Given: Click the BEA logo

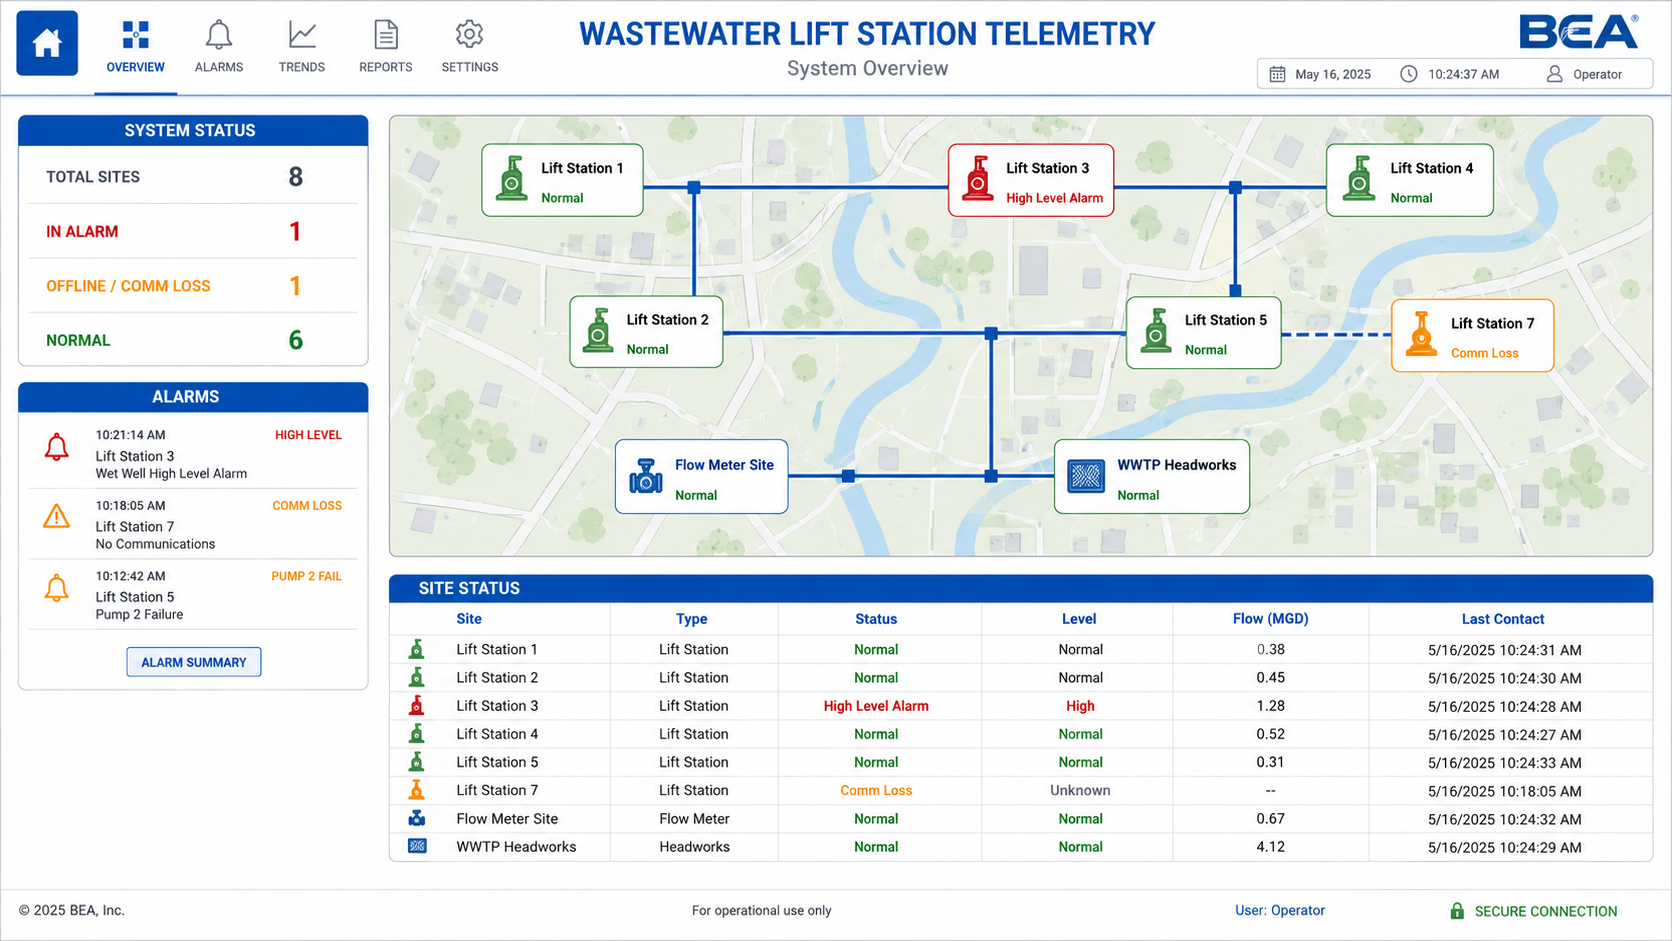Looking at the screenshot, I should (1579, 32).
